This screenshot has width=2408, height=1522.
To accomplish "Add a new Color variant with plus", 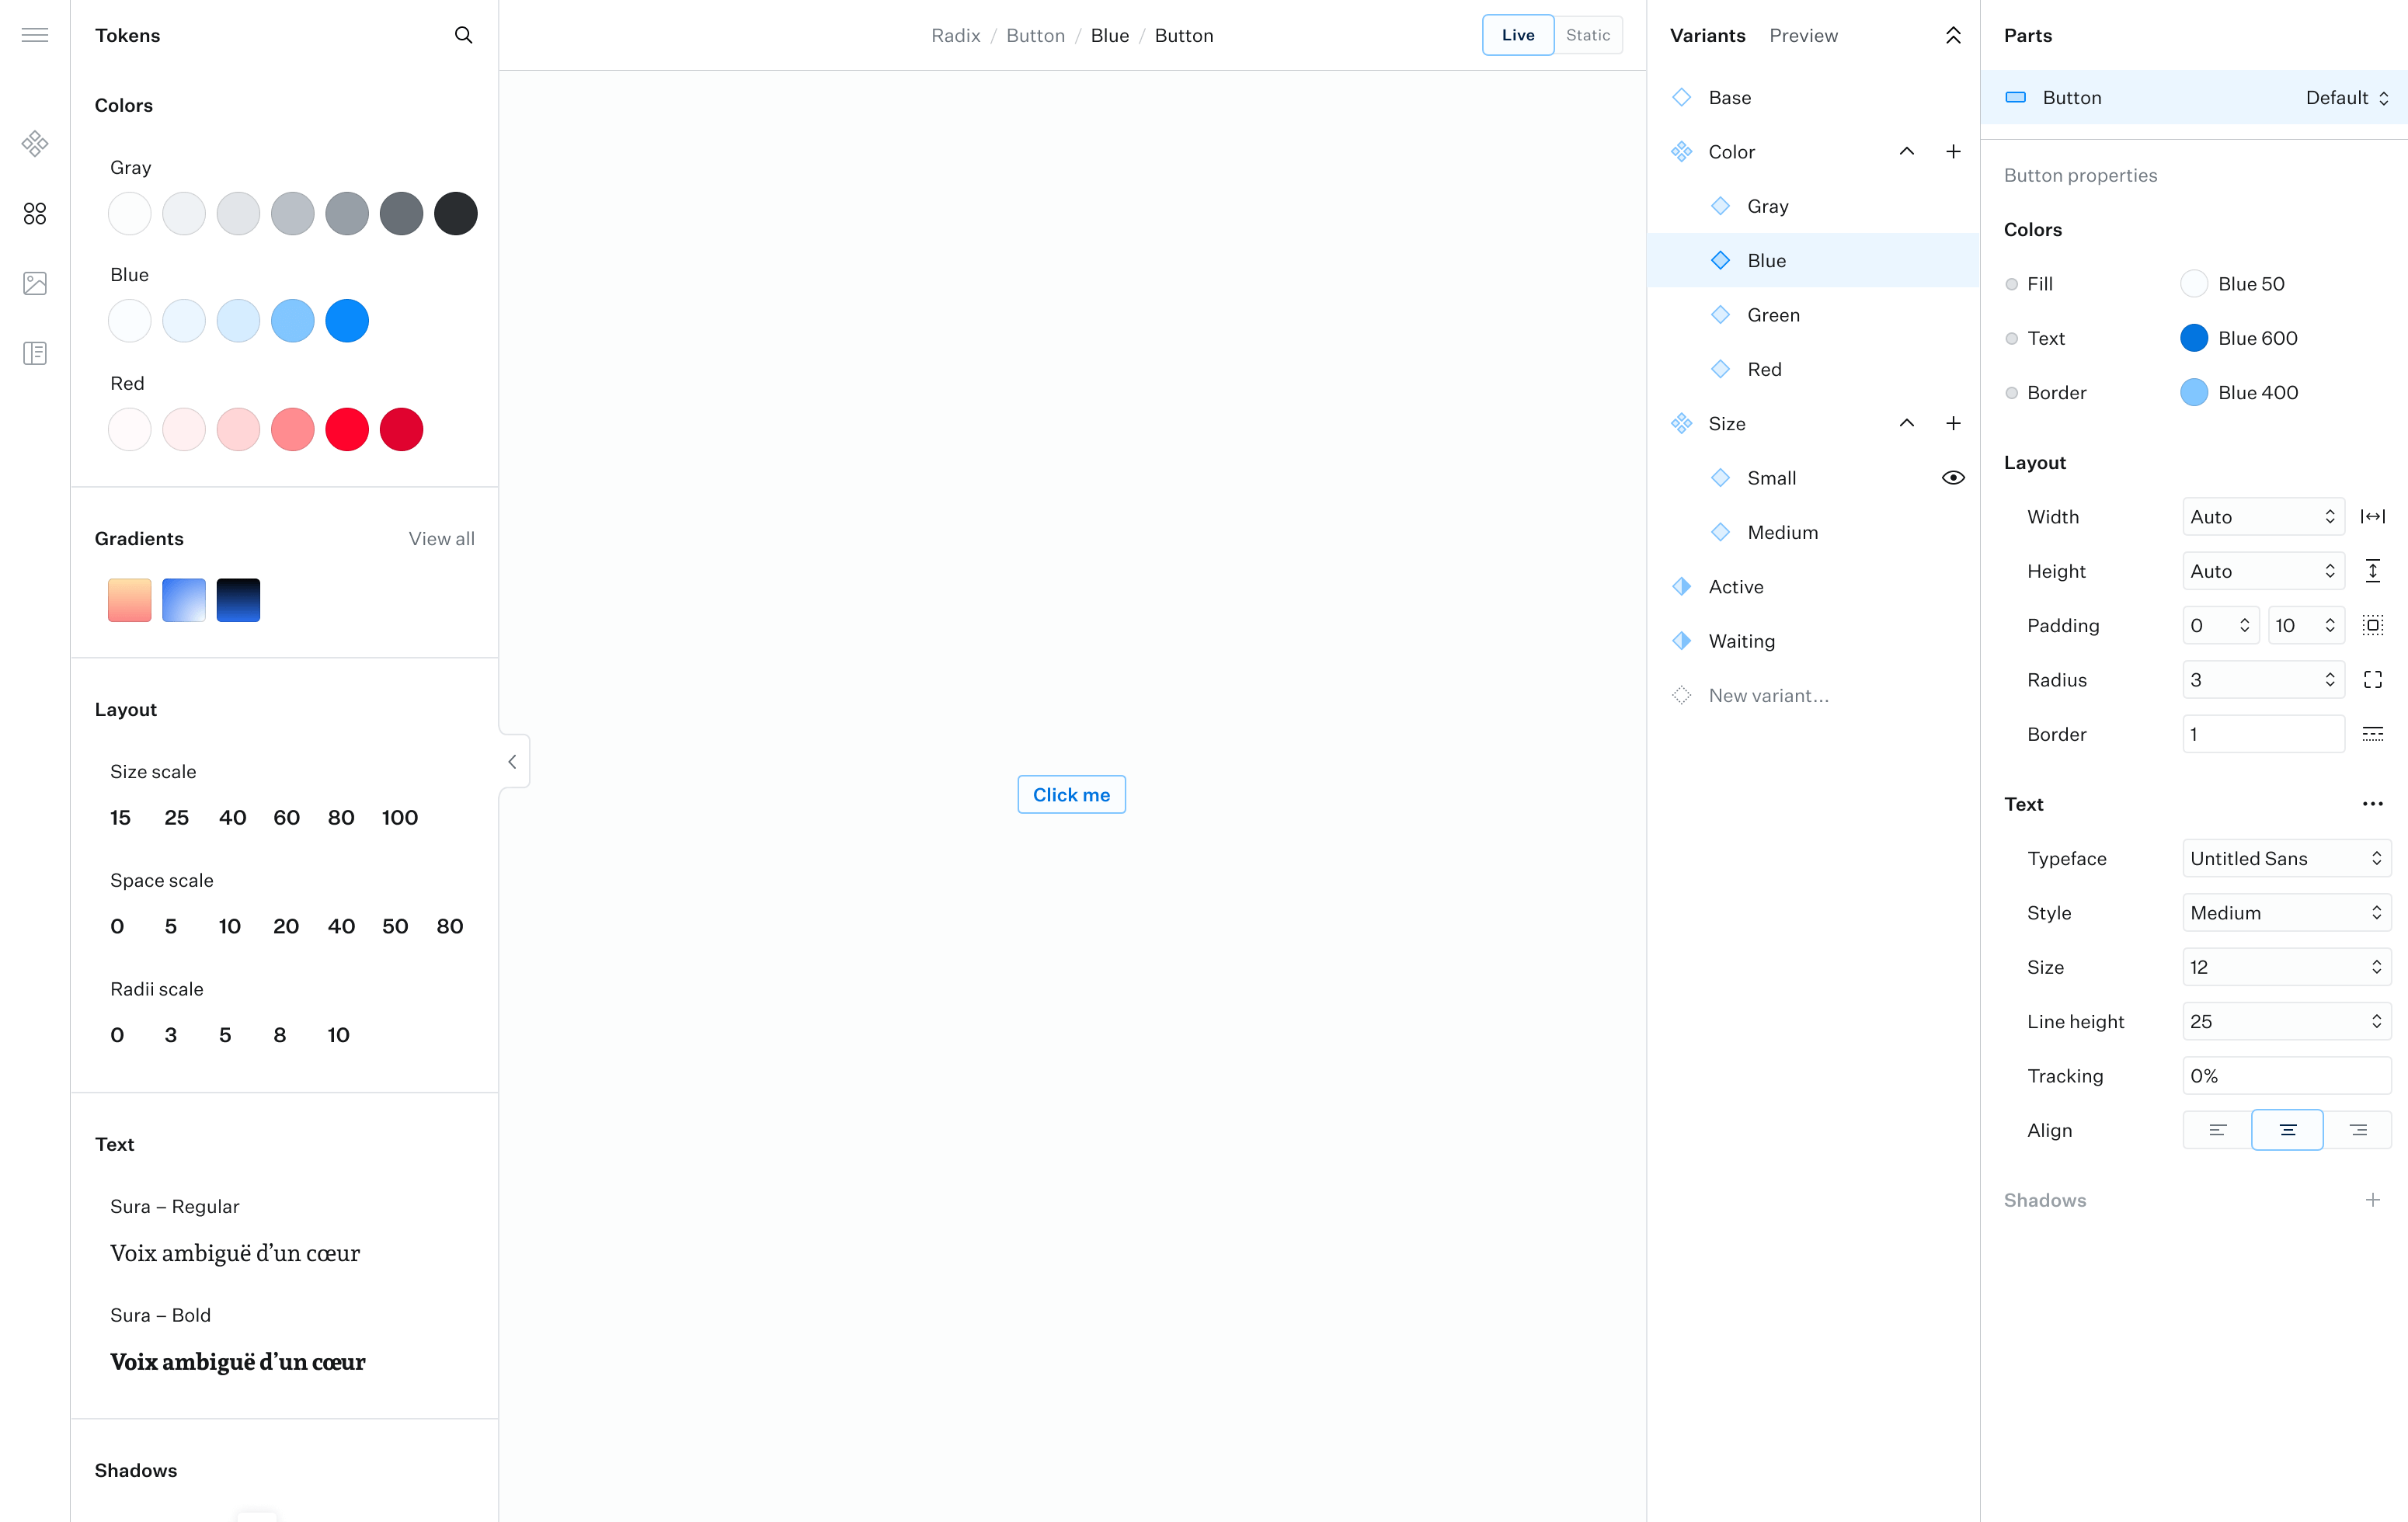I will pos(1953,152).
